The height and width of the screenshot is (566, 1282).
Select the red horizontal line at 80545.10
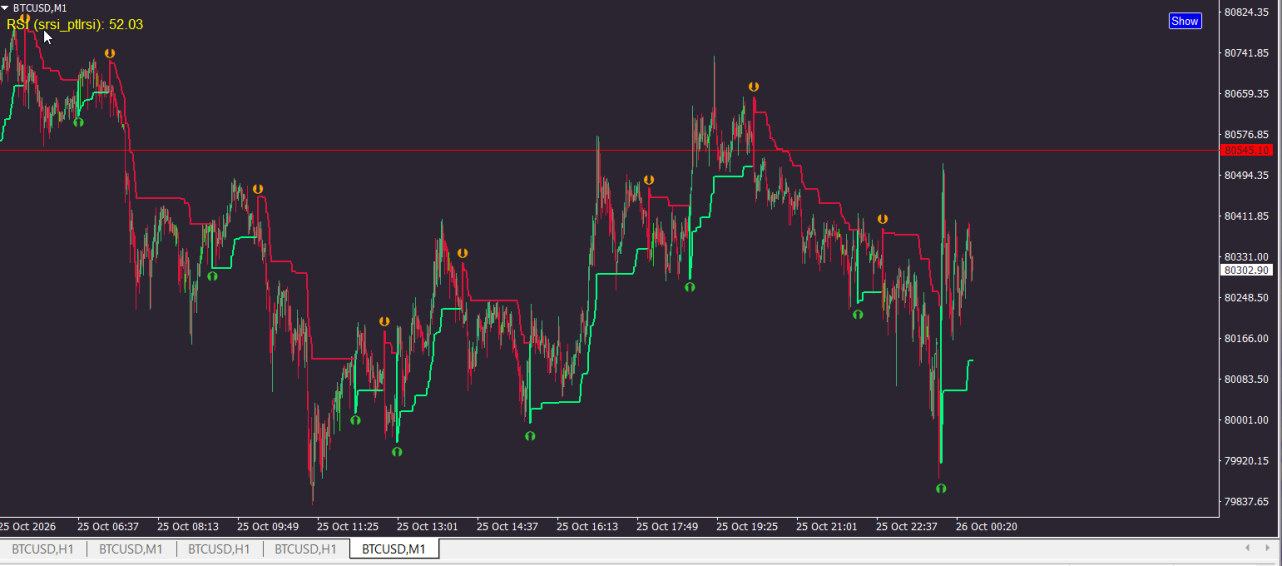pos(608,151)
